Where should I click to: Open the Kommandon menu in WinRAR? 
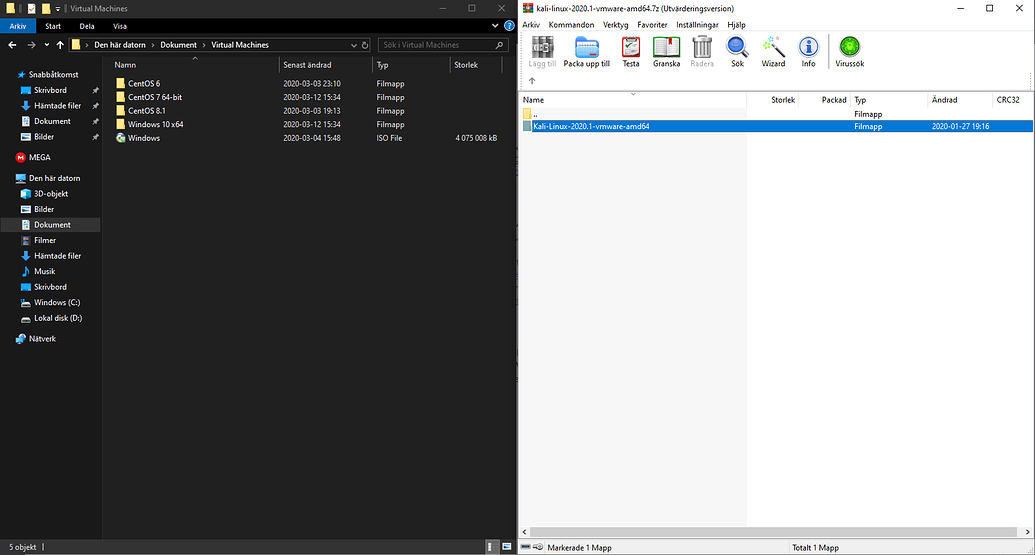(571, 24)
